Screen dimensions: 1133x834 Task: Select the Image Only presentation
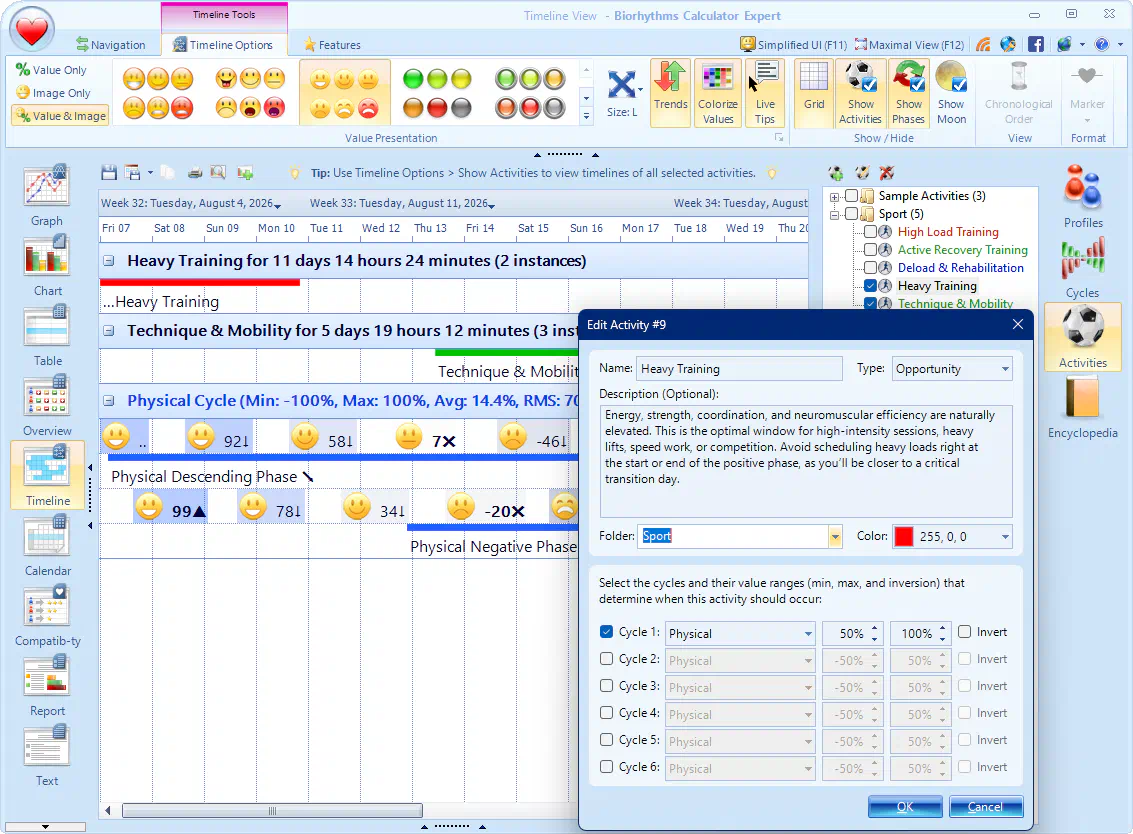click(53, 93)
